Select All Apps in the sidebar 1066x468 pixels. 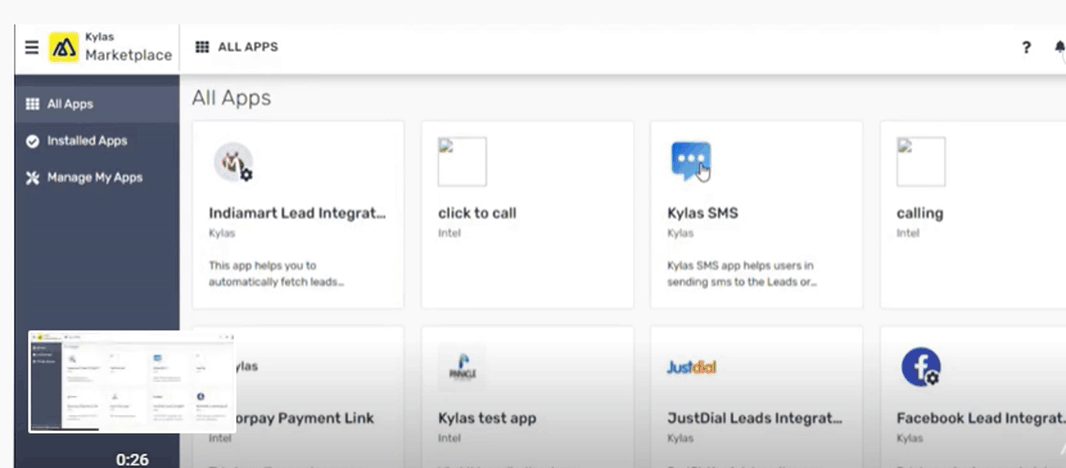tap(96, 104)
